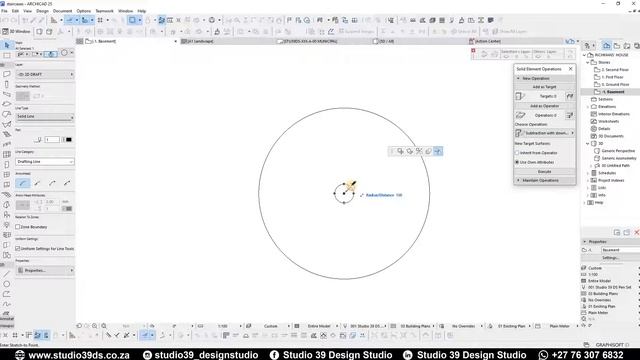Choose the Roof tool in toolbox
The height and width of the screenshot is (360, 640).
(x=7, y=114)
